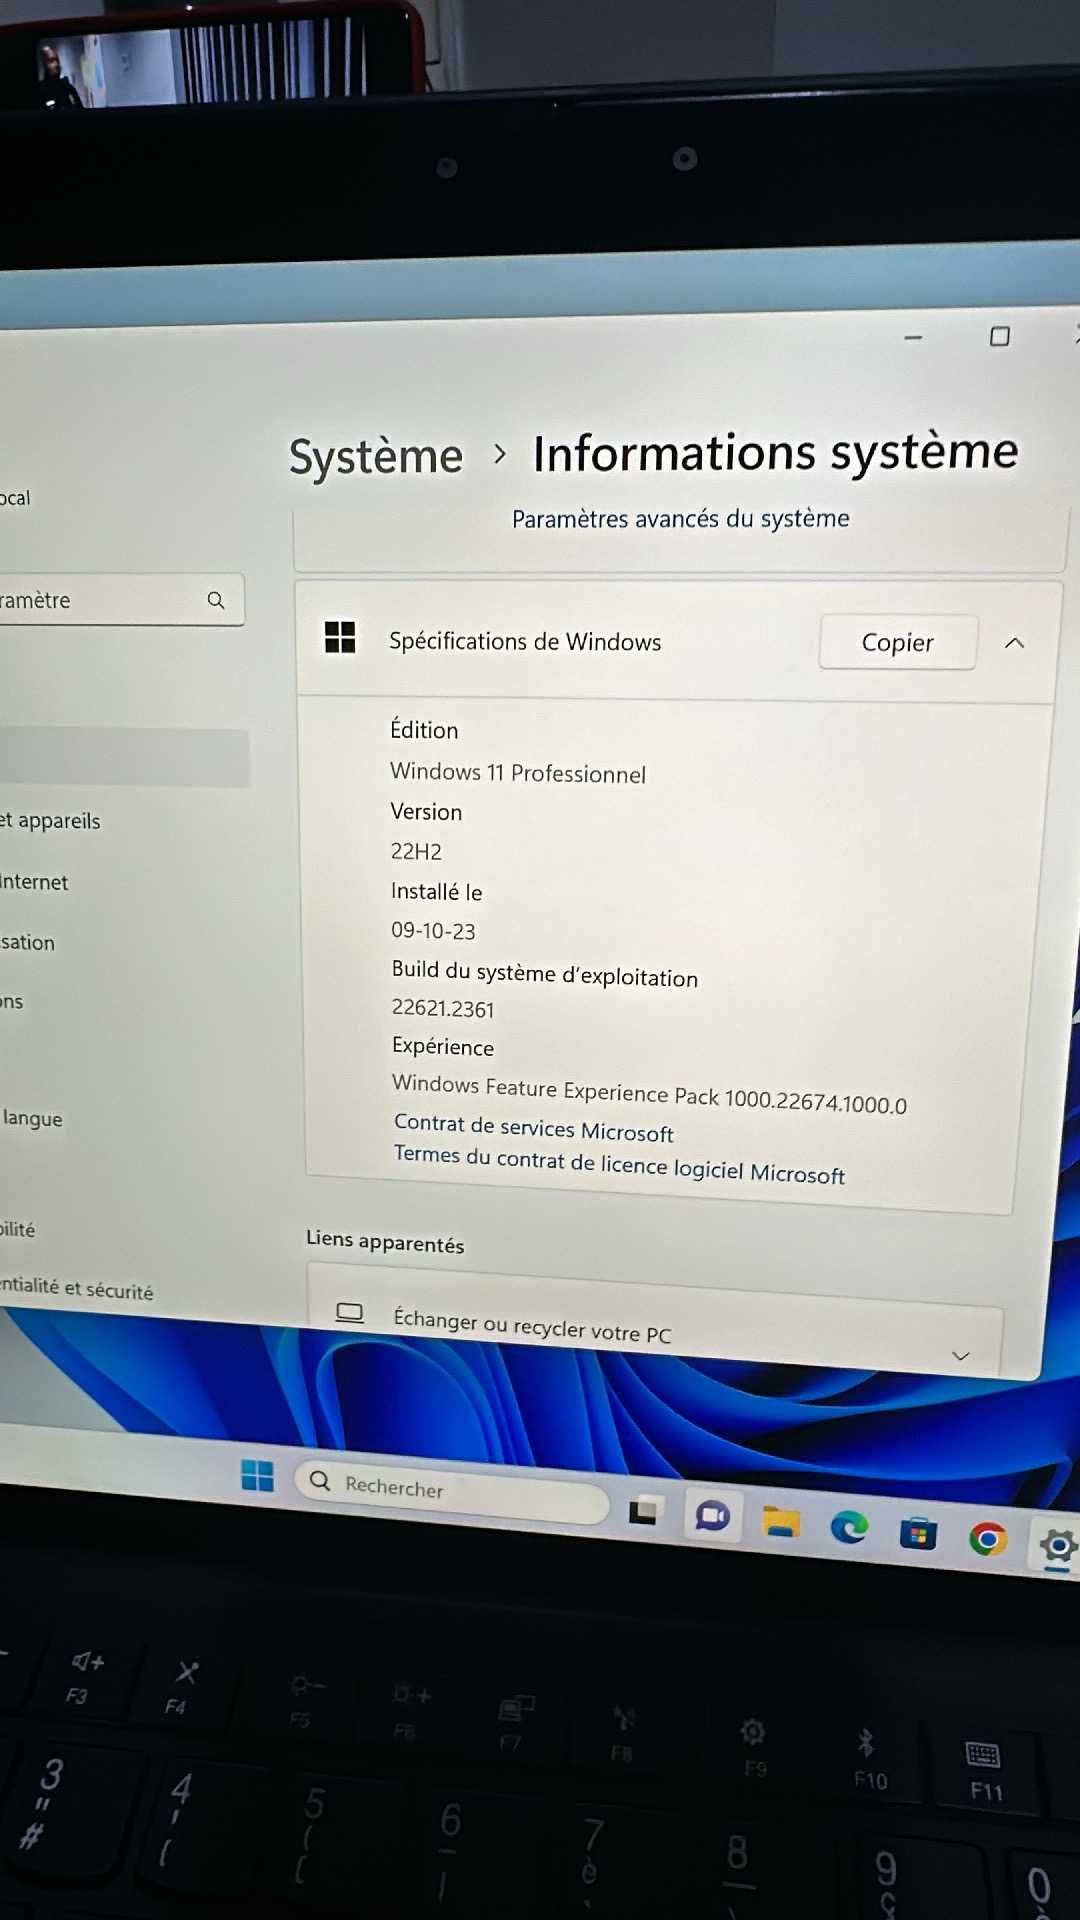The height and width of the screenshot is (1920, 1080).
Task: Maximize the Settings window
Action: click(999, 336)
